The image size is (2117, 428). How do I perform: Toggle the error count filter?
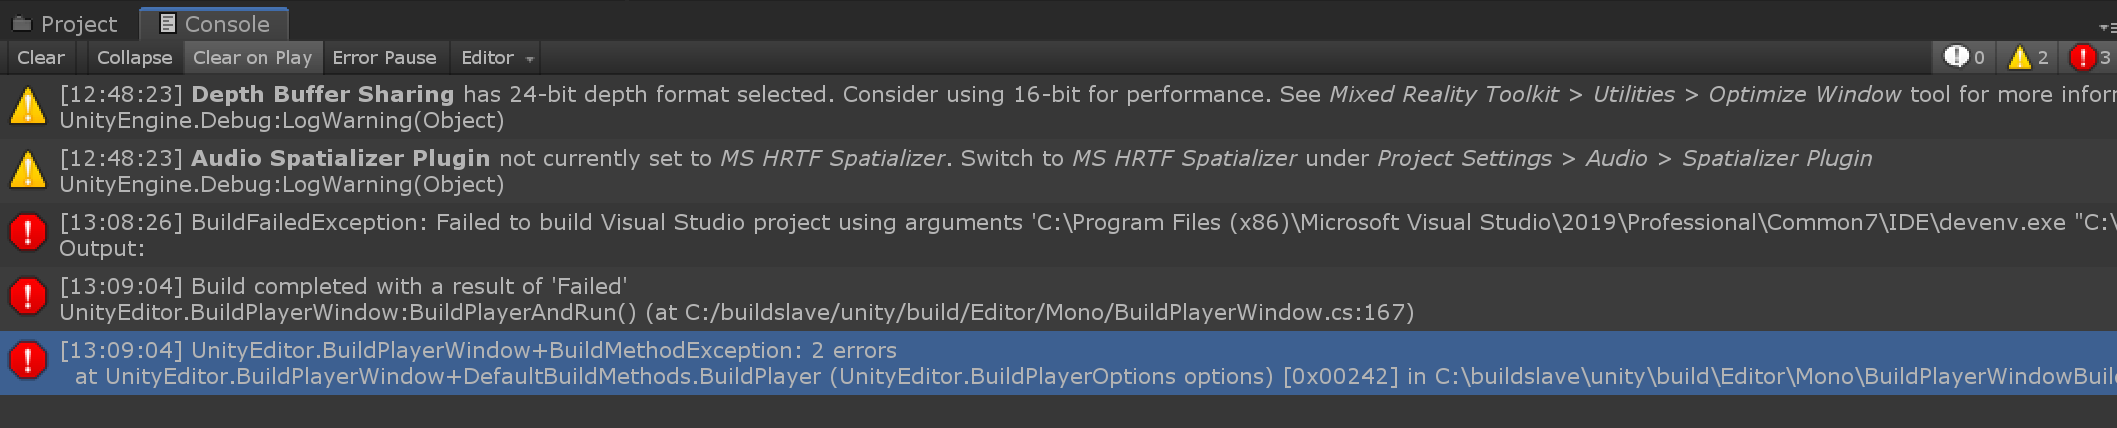pos(2090,58)
